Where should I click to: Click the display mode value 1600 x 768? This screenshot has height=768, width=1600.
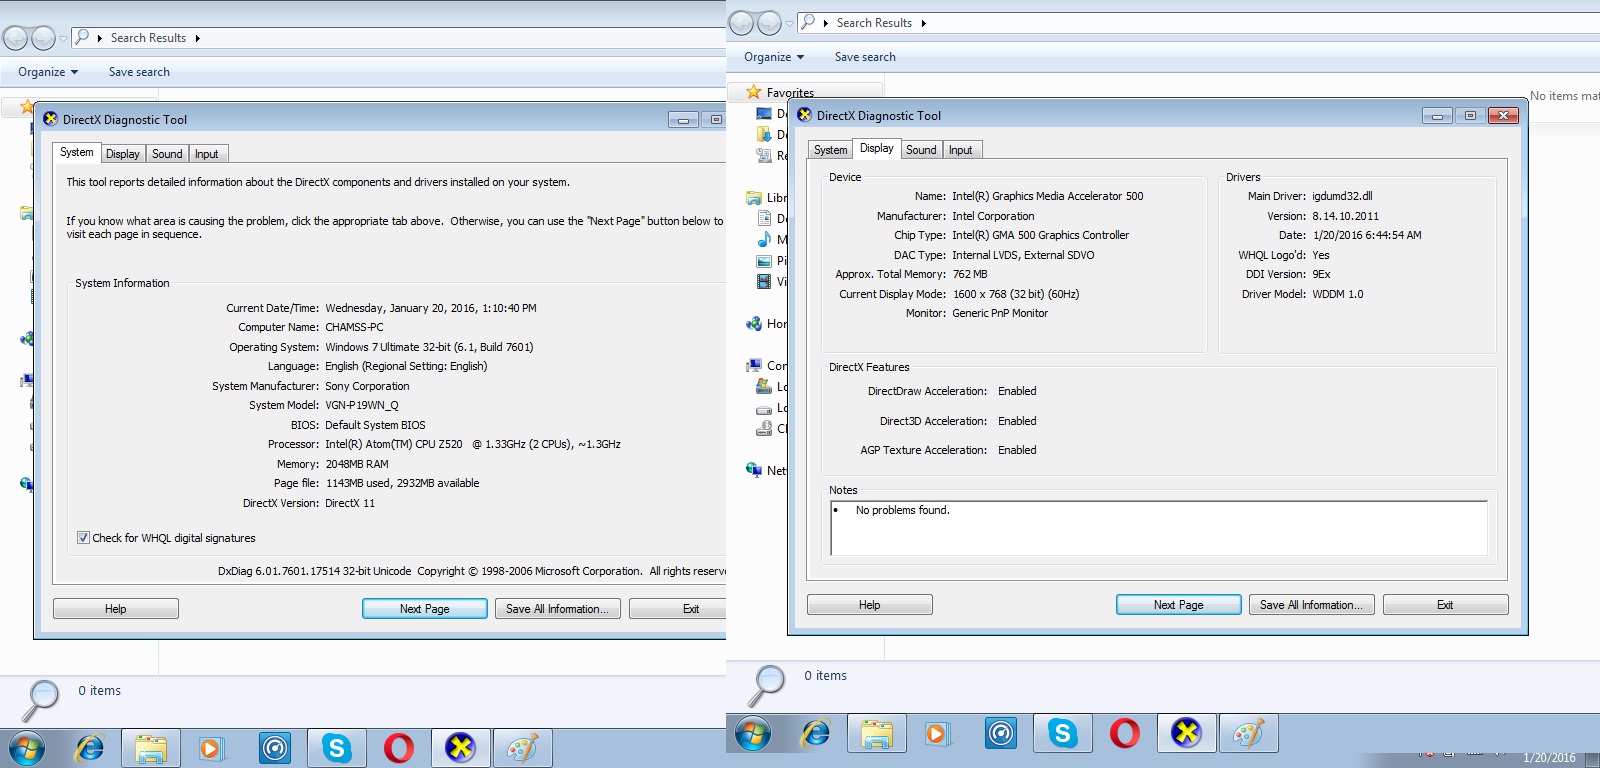point(1016,294)
